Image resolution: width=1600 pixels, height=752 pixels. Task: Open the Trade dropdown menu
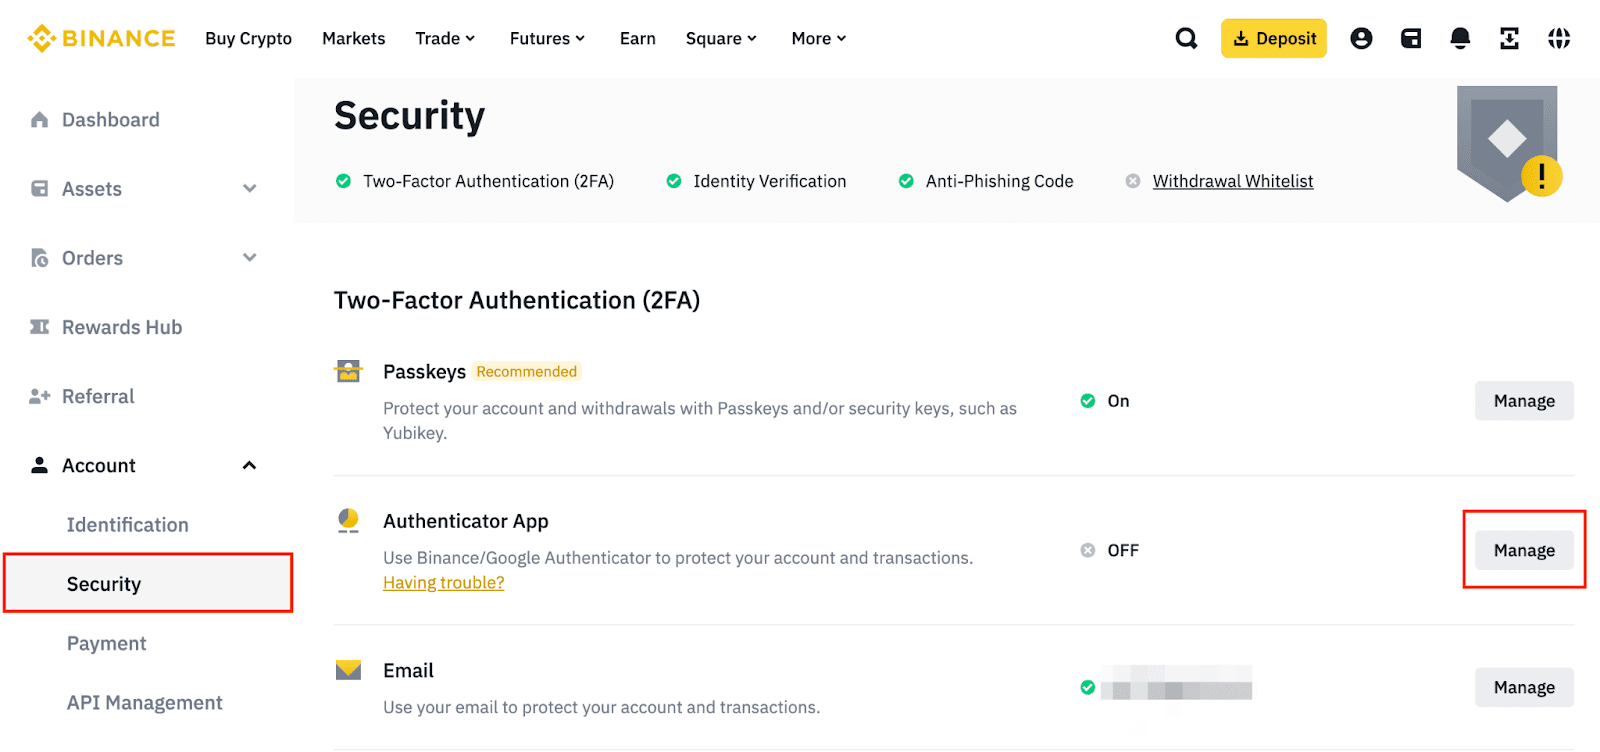pyautogui.click(x=445, y=38)
